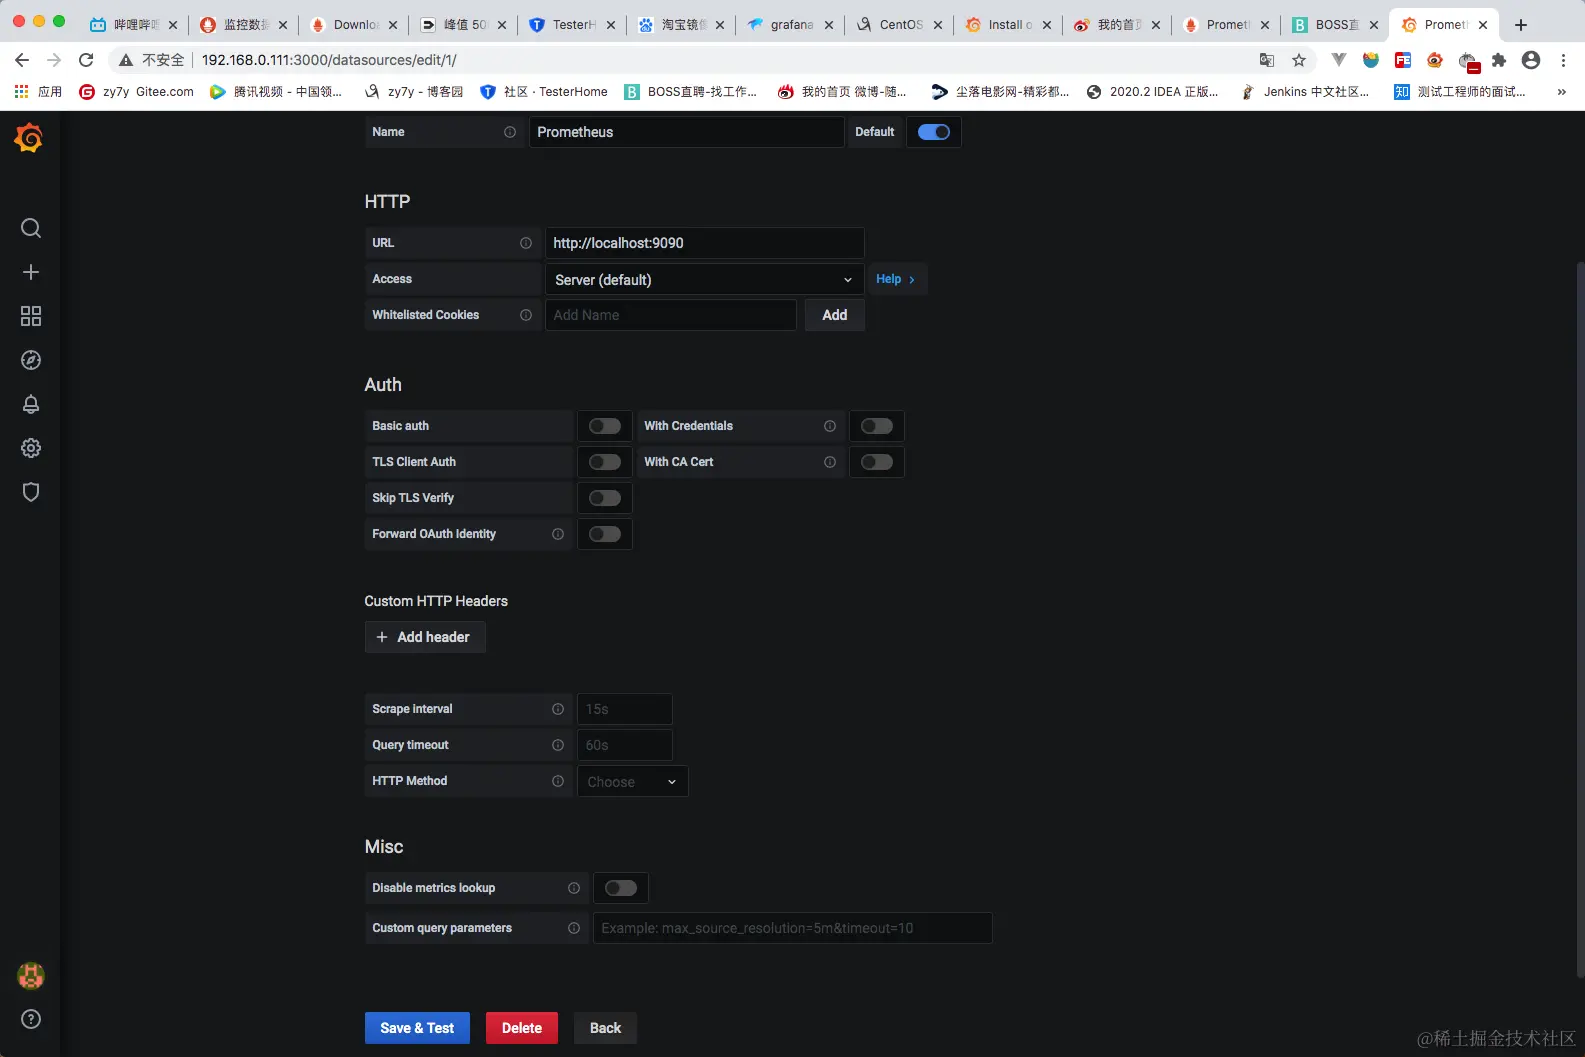Show info icon for HTTP Method

pyautogui.click(x=558, y=781)
